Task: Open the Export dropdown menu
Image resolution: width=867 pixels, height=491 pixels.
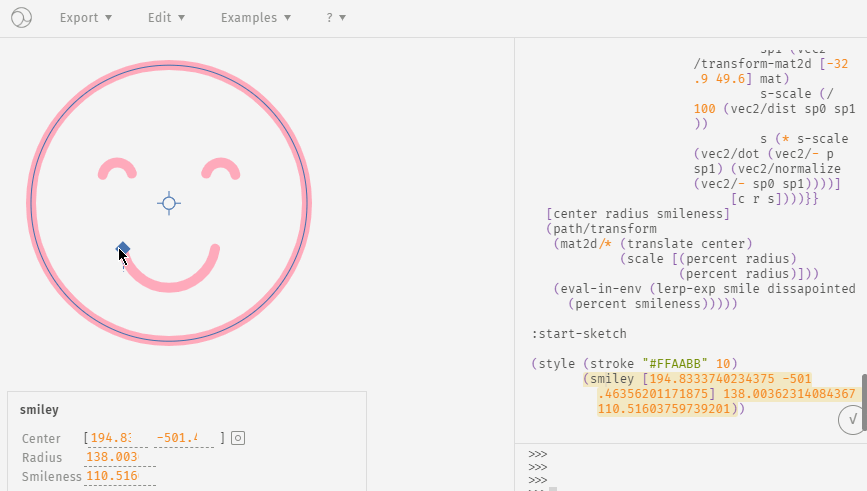Action: tap(85, 18)
